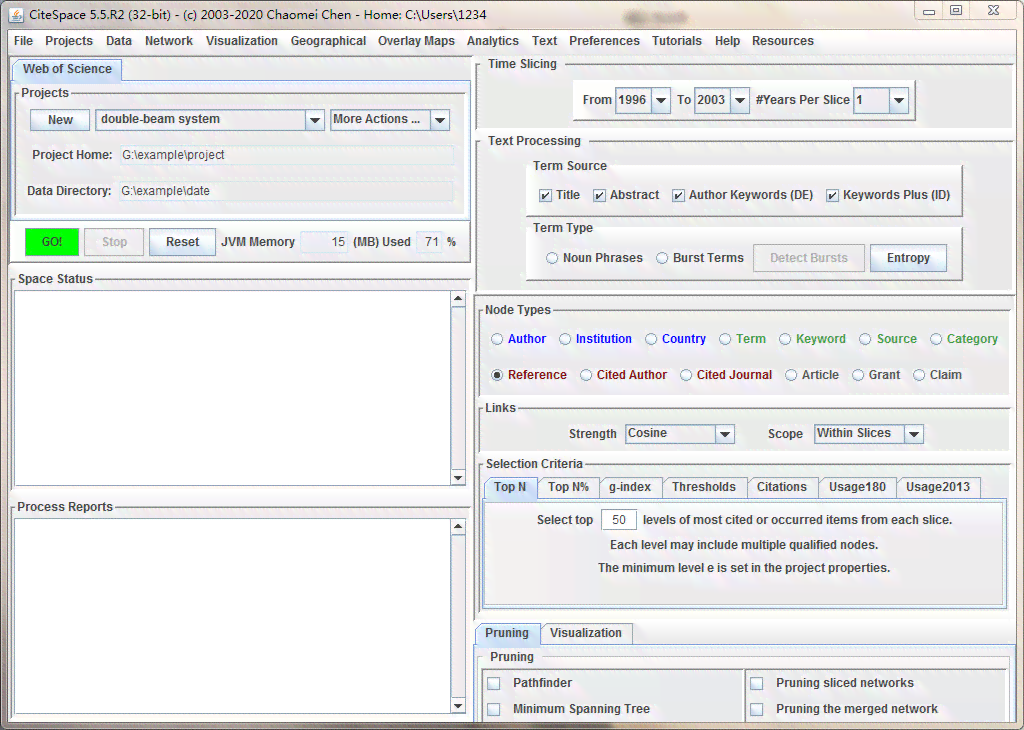Switch to the Usage2013 tab

938,487
